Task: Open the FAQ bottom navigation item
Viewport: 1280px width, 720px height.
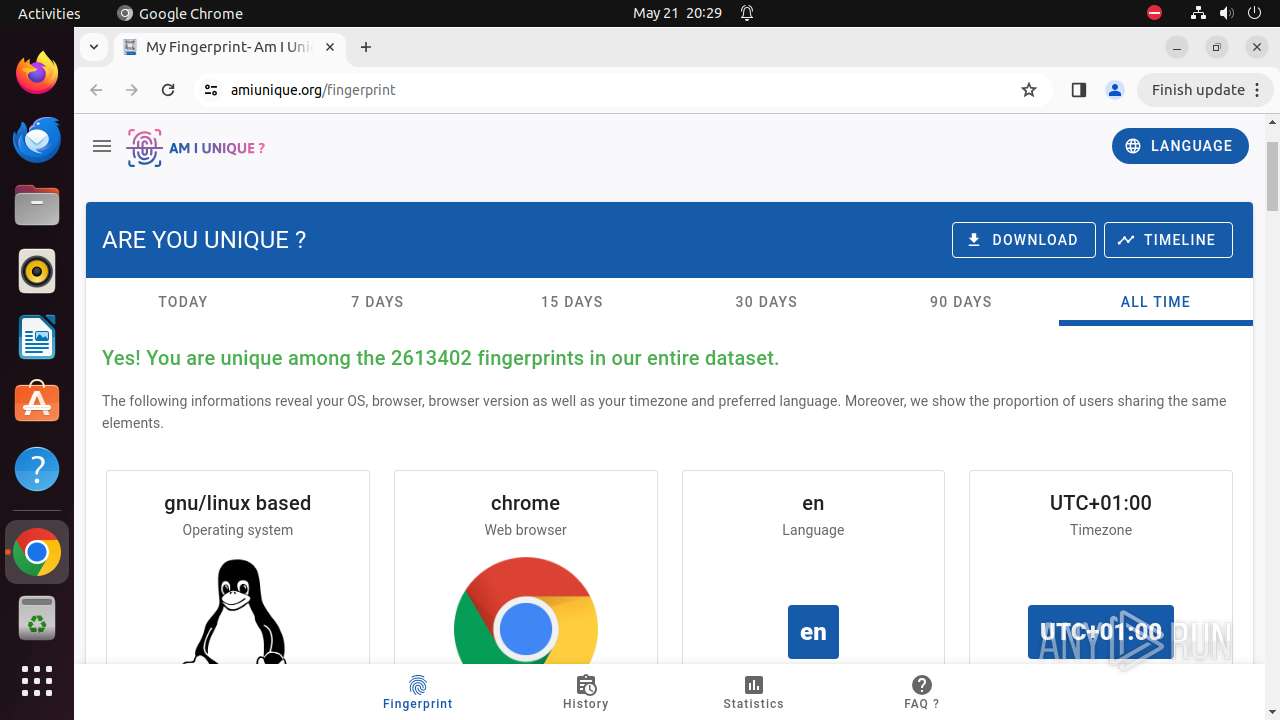Action: click(922, 692)
